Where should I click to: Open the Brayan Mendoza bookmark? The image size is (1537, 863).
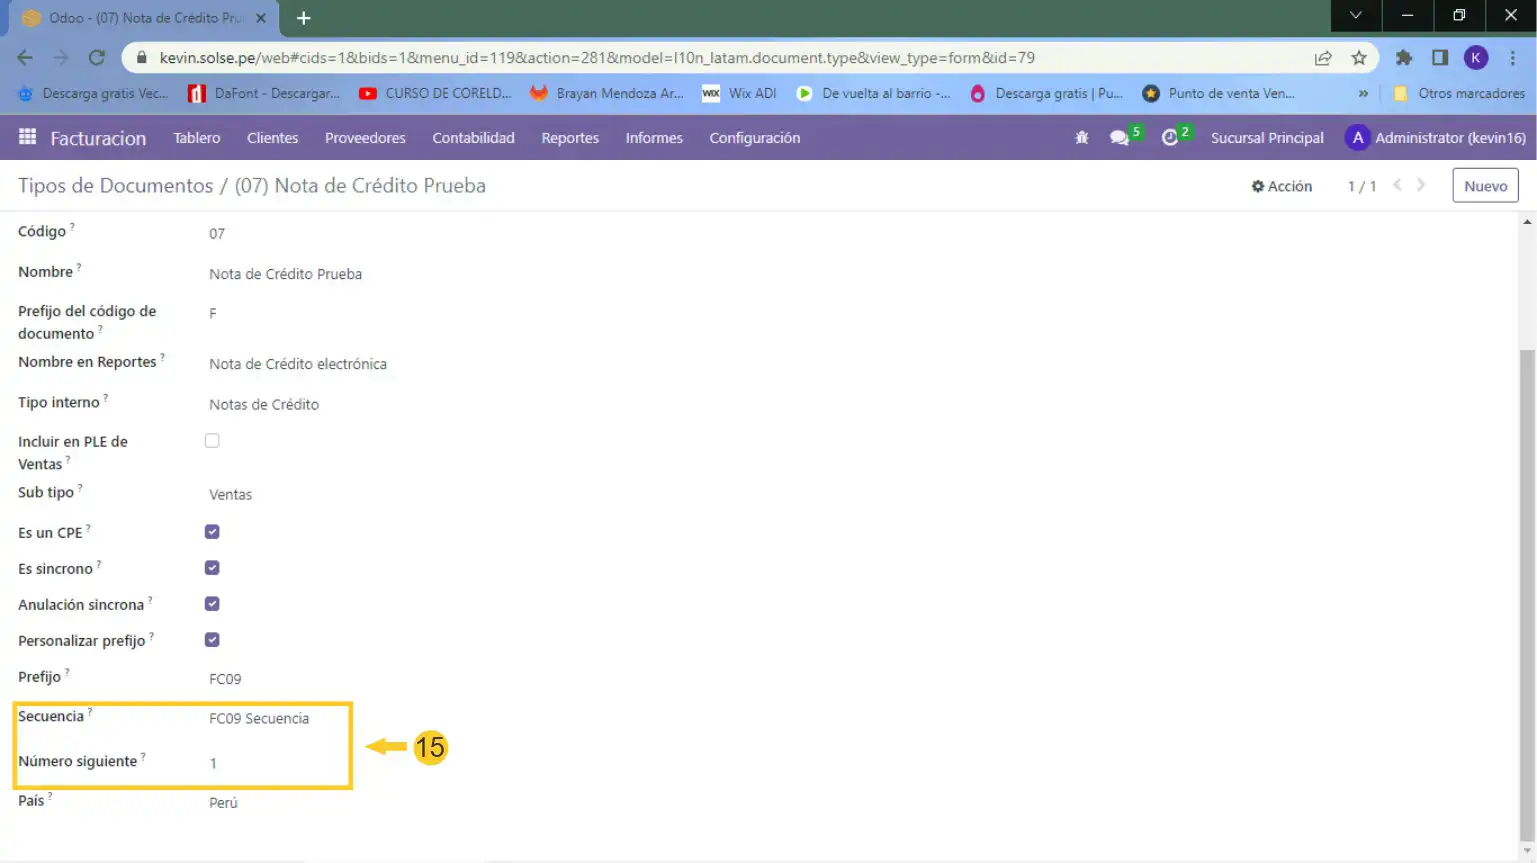tap(607, 93)
